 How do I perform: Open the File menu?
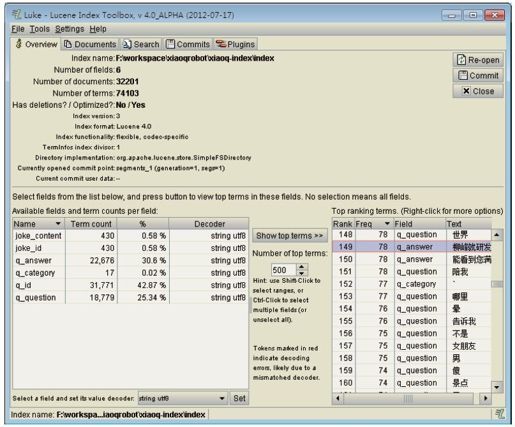click(18, 29)
